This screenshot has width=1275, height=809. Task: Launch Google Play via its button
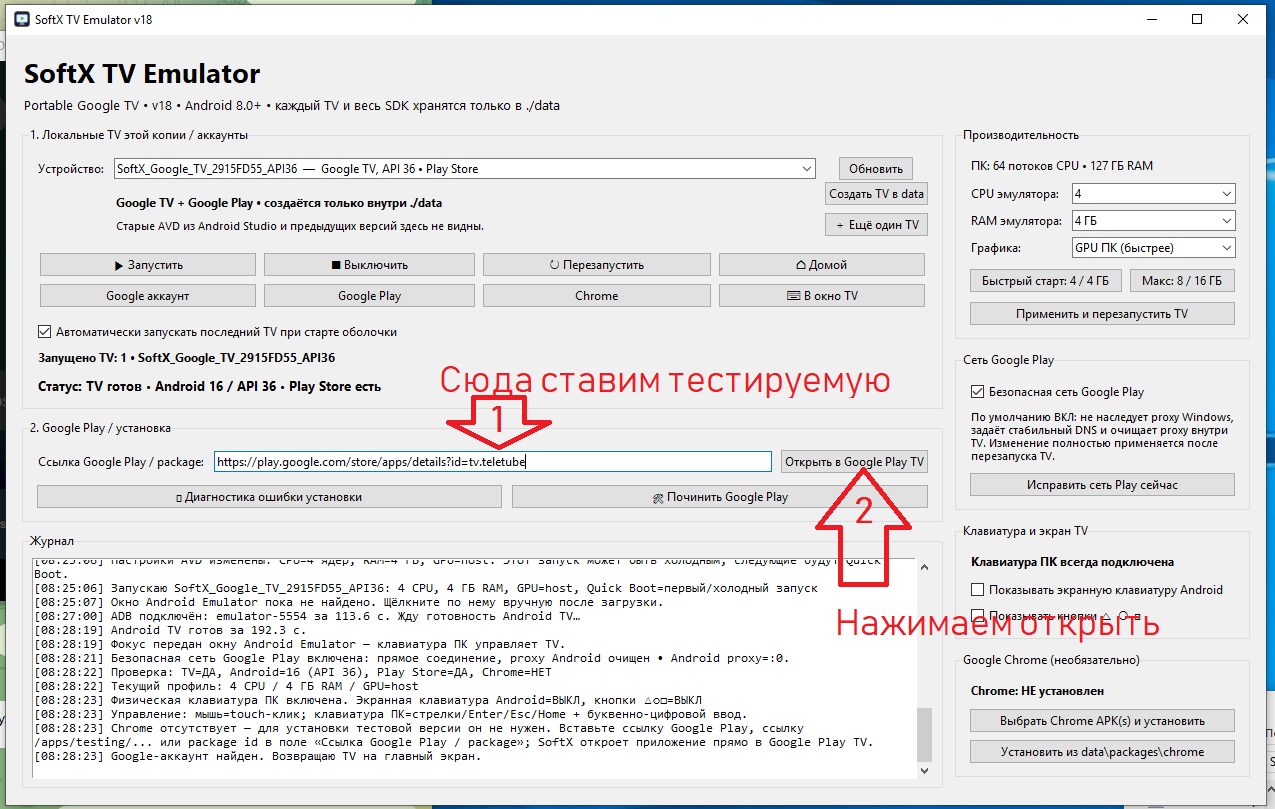point(369,296)
